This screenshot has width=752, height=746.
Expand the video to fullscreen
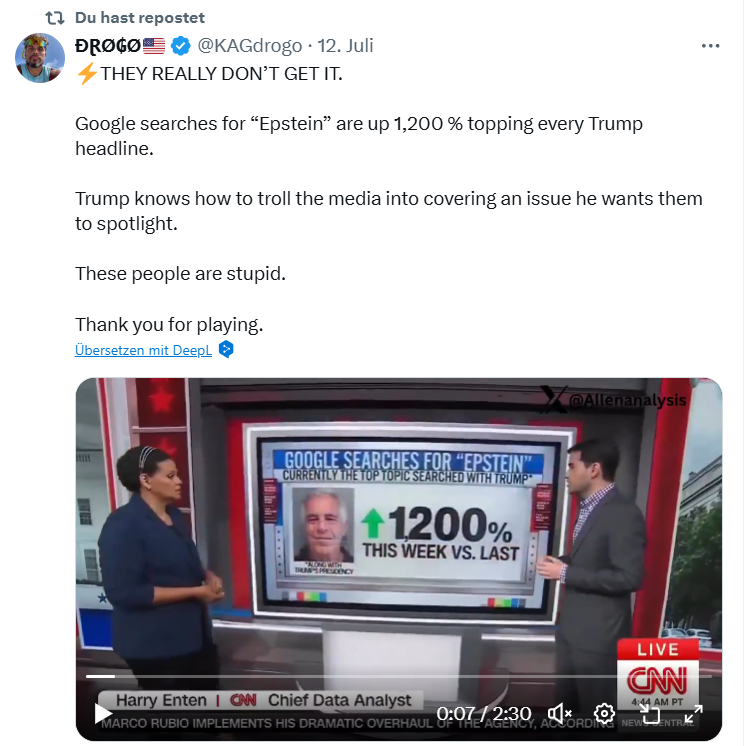click(693, 714)
